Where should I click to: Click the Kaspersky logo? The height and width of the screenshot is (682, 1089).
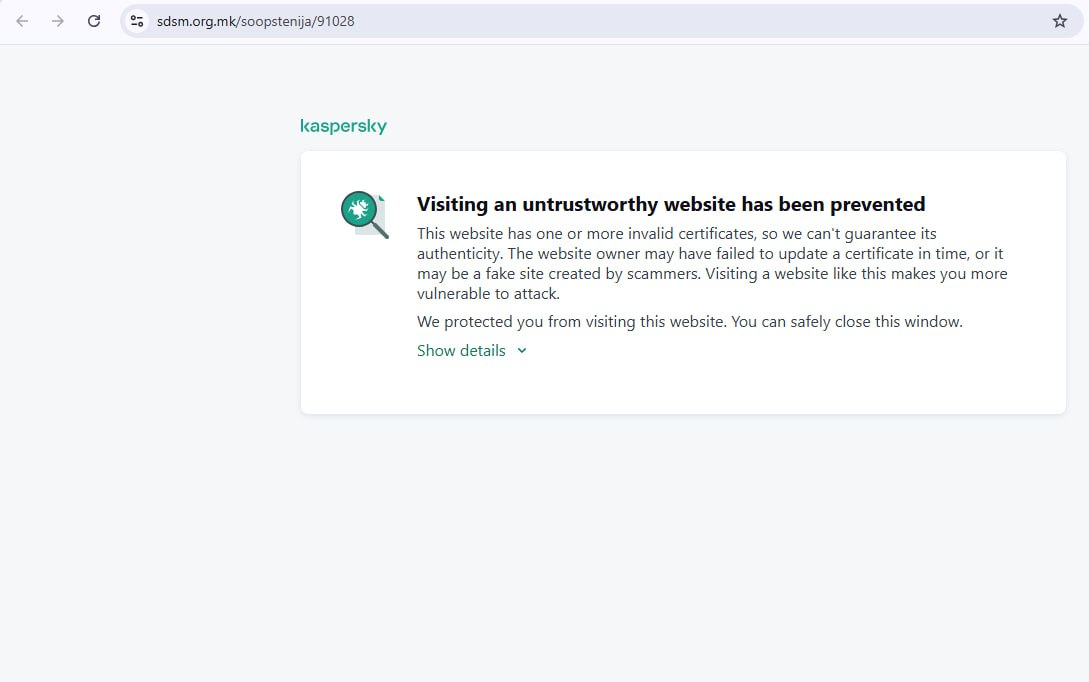click(343, 126)
